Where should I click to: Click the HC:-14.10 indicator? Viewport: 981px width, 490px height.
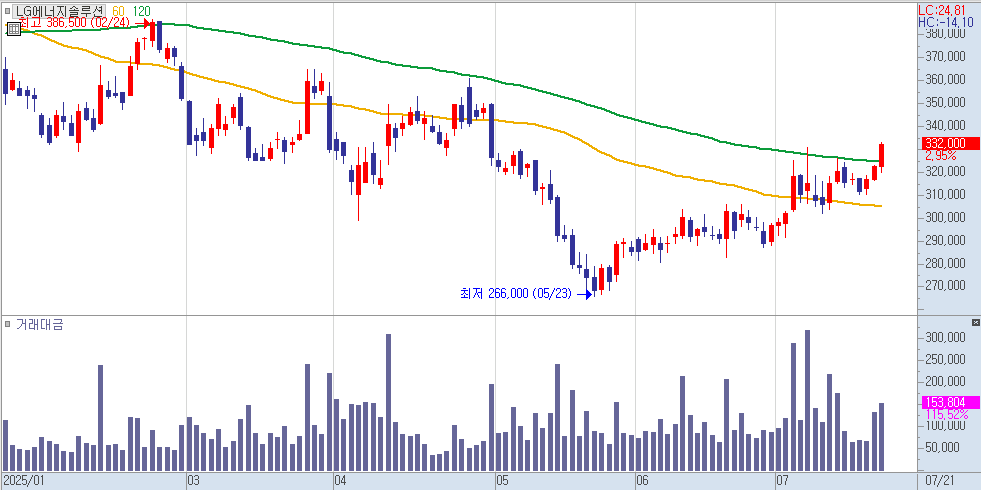coord(946,23)
